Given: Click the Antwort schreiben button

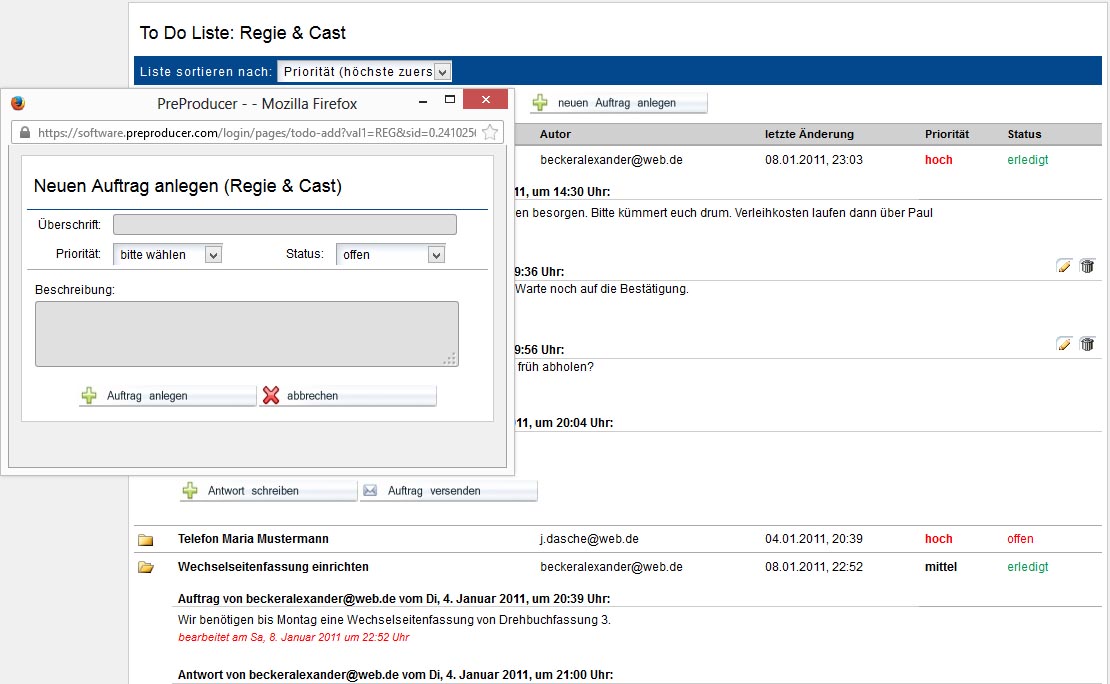Looking at the screenshot, I should click(x=268, y=491).
